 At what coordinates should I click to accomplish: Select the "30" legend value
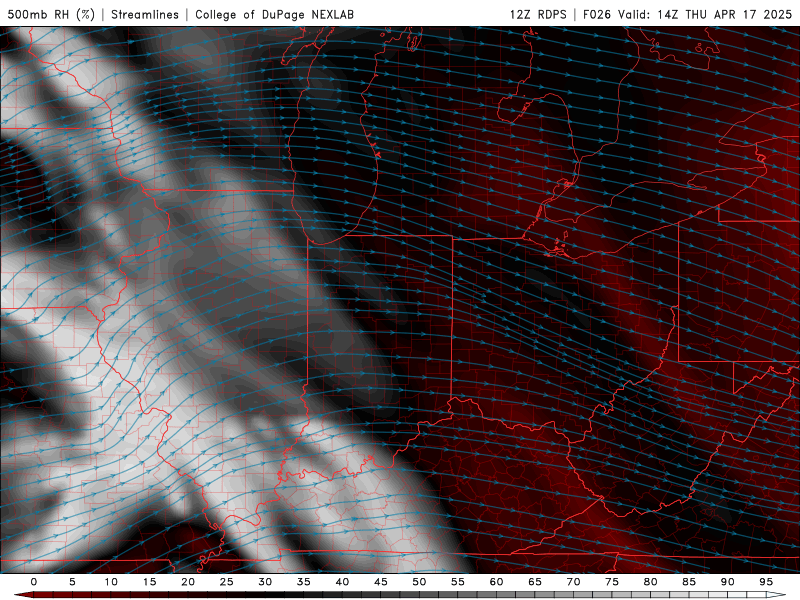point(265,582)
